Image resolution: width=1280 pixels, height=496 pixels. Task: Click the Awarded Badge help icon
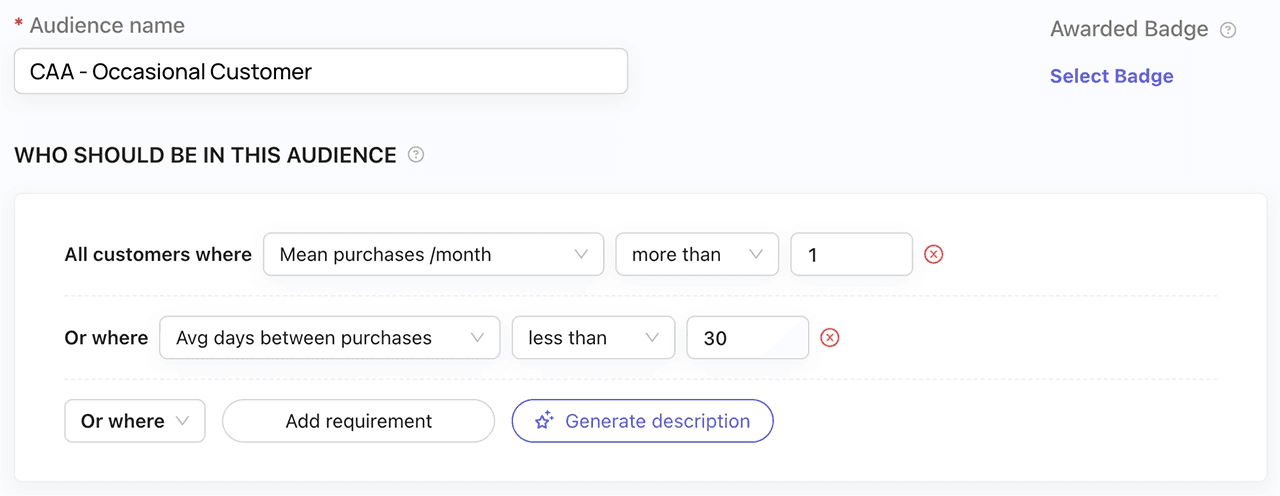(x=1229, y=30)
